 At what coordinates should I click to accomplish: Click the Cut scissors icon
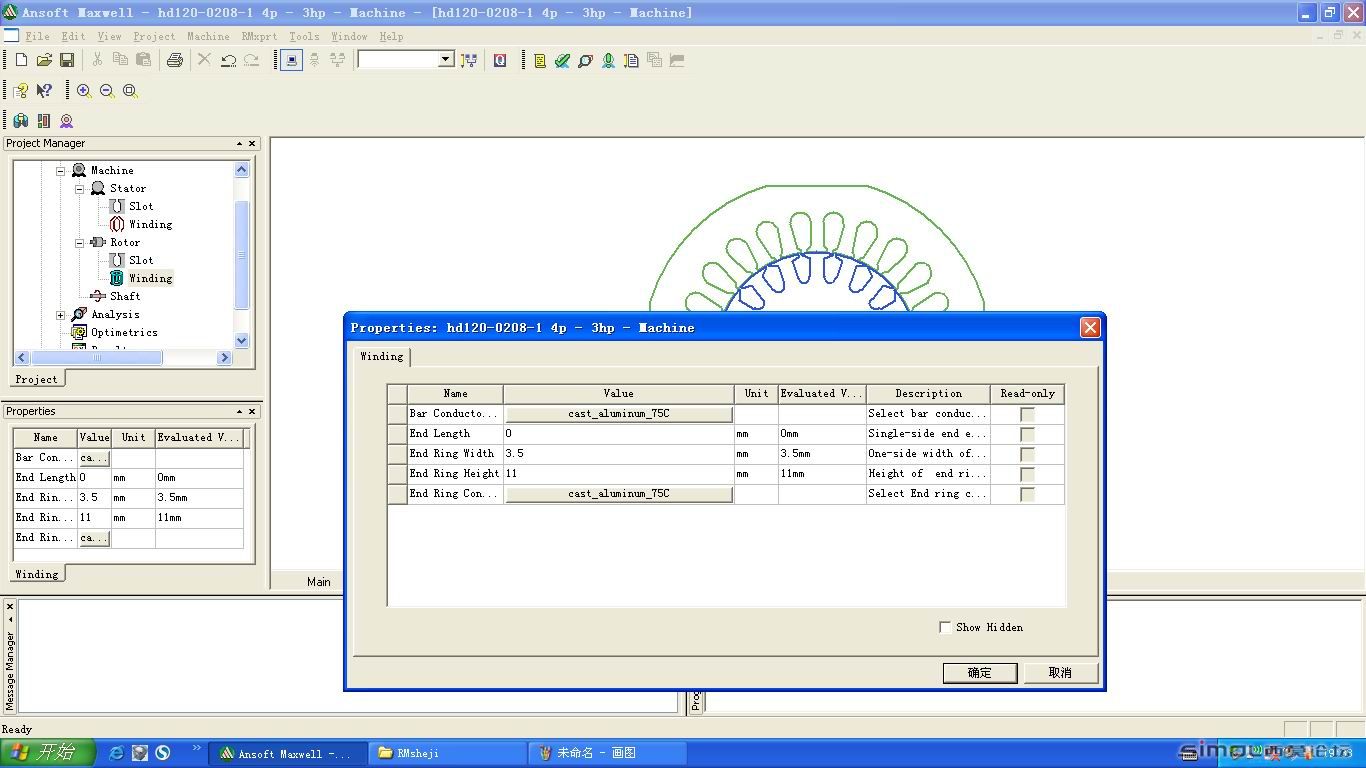pyautogui.click(x=97, y=60)
